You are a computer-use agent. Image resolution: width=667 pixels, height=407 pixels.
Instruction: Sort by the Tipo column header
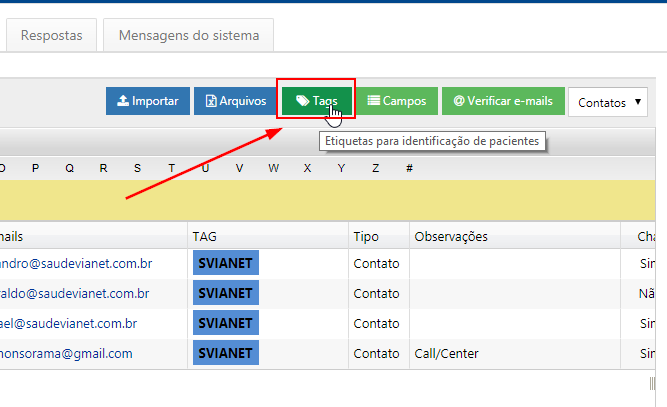click(x=379, y=236)
